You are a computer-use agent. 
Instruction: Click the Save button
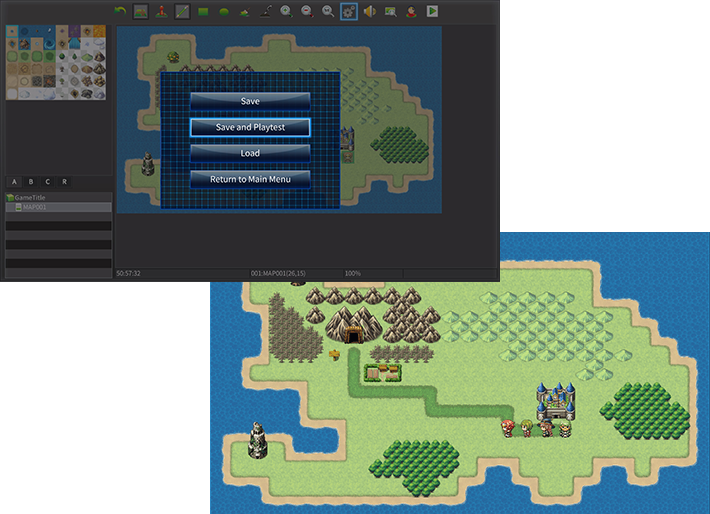pyautogui.click(x=250, y=101)
